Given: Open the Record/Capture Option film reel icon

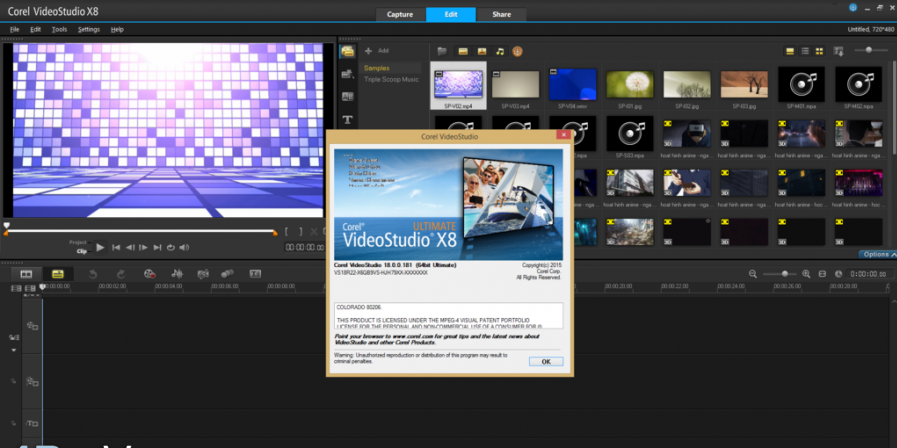Looking at the screenshot, I should coord(150,274).
